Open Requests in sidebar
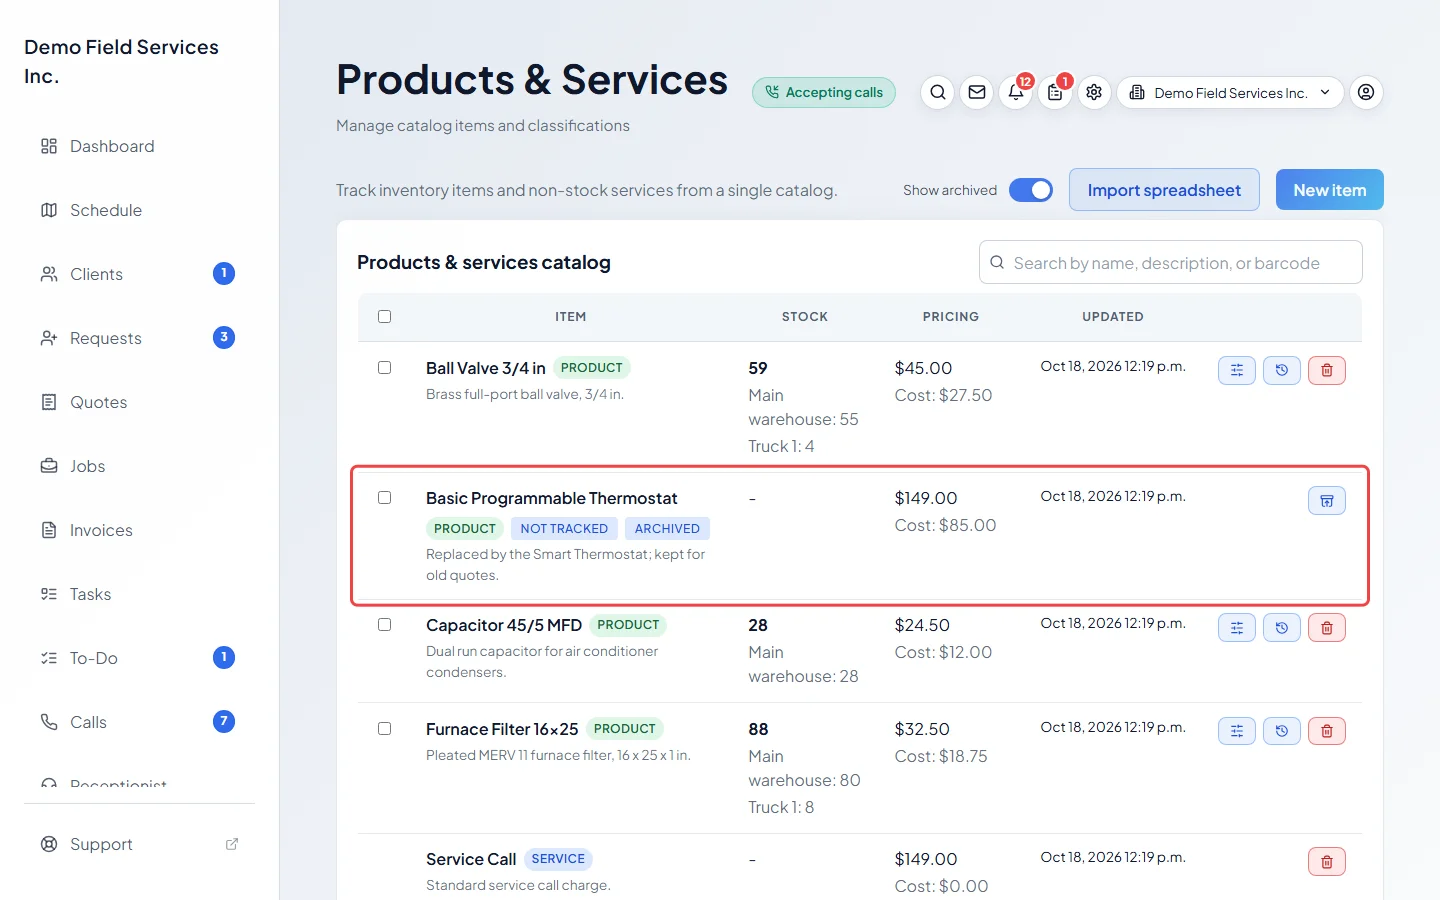This screenshot has height=900, width=1440. (139, 338)
